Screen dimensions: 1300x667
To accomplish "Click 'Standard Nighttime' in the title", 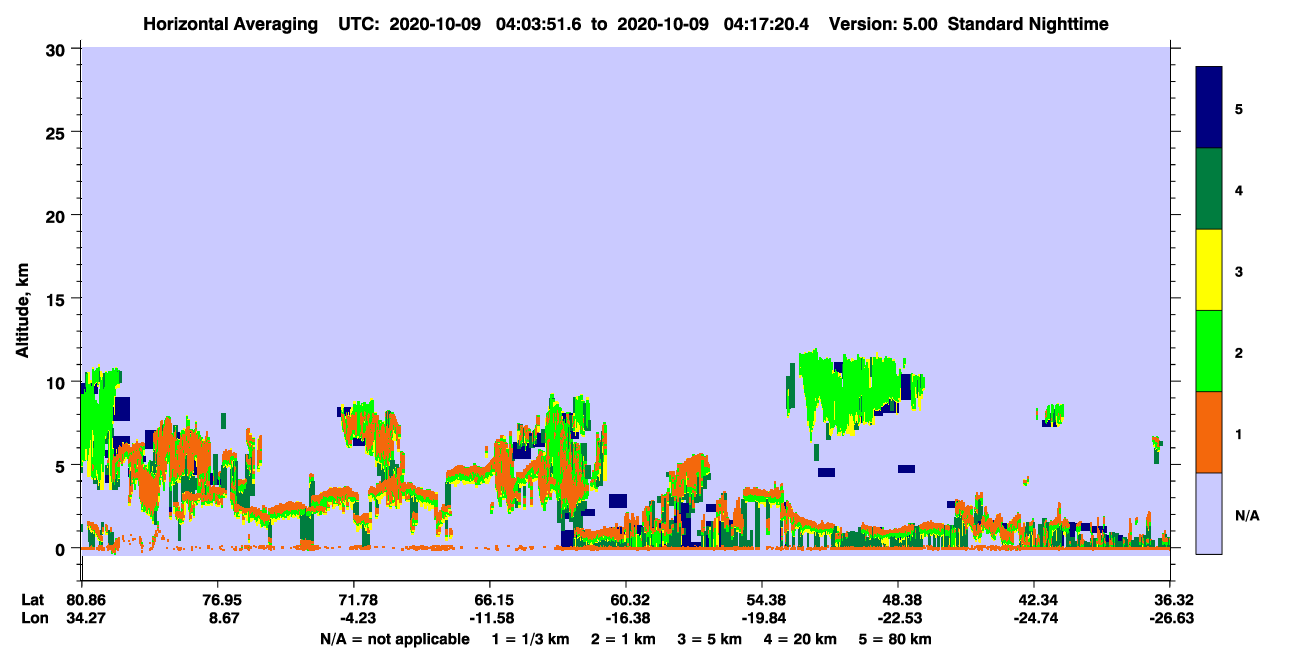I will [x=1028, y=24].
